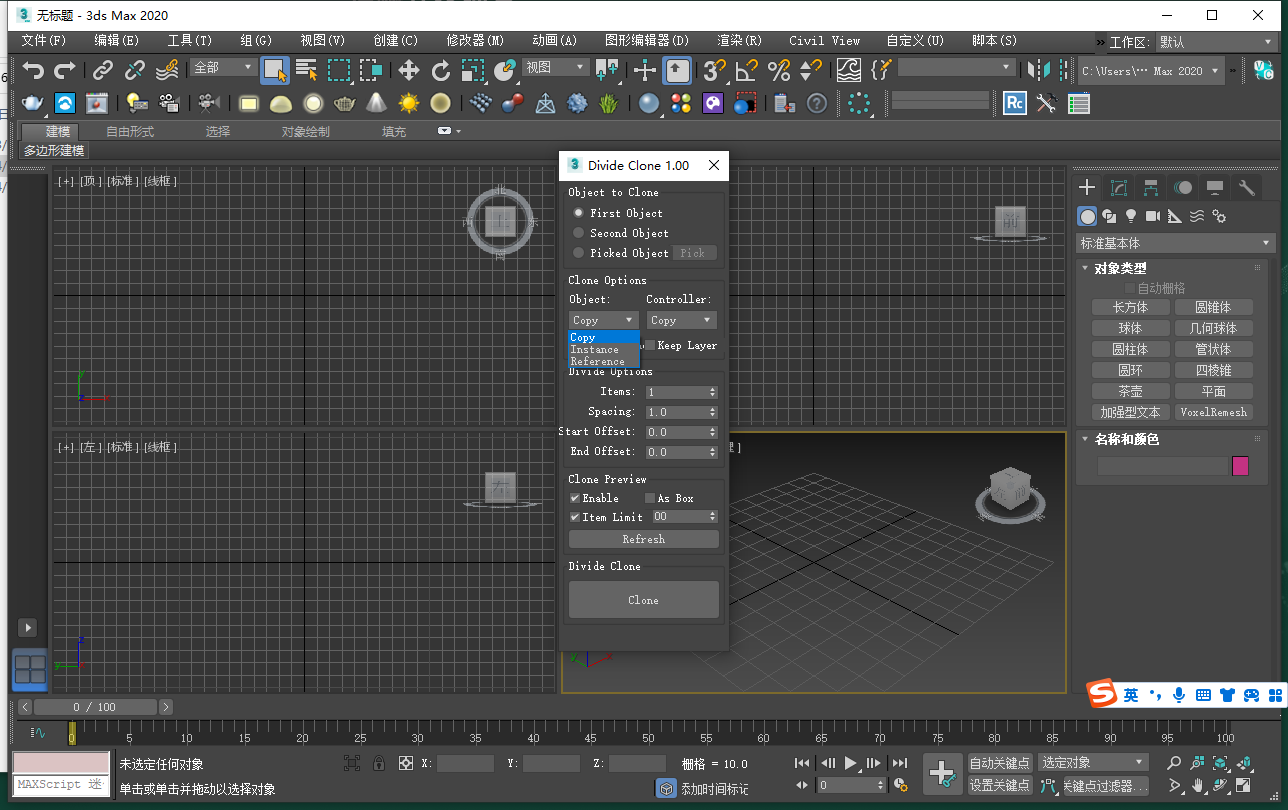
Task: Choose the Second Object radio option
Action: [580, 232]
